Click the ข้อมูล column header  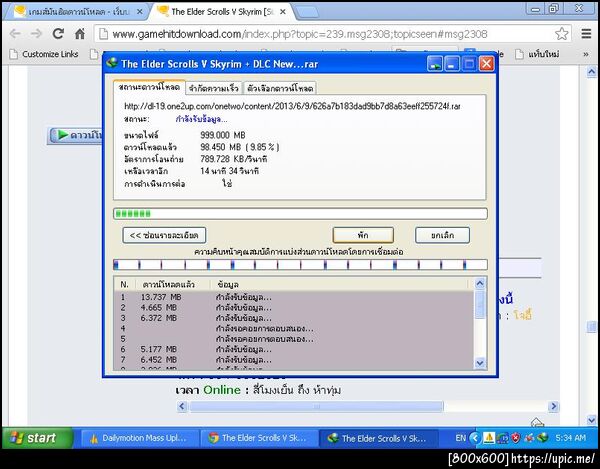click(x=339, y=284)
